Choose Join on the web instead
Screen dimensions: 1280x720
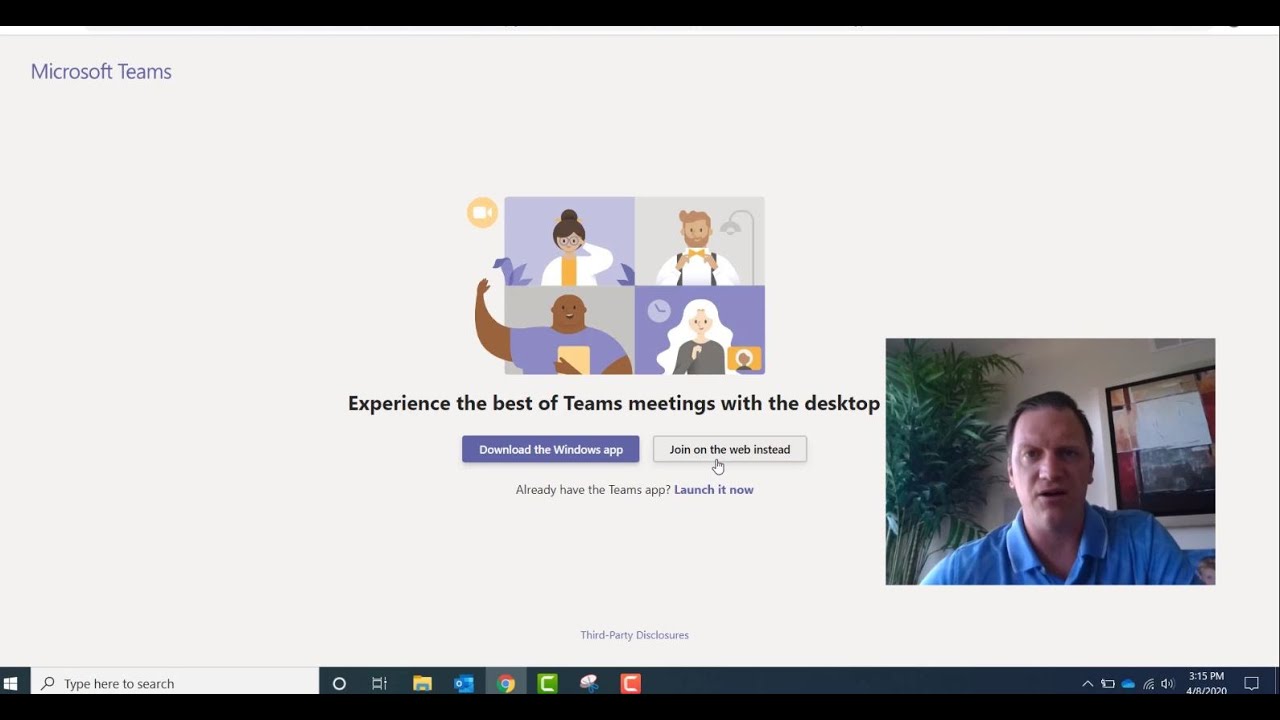point(729,449)
